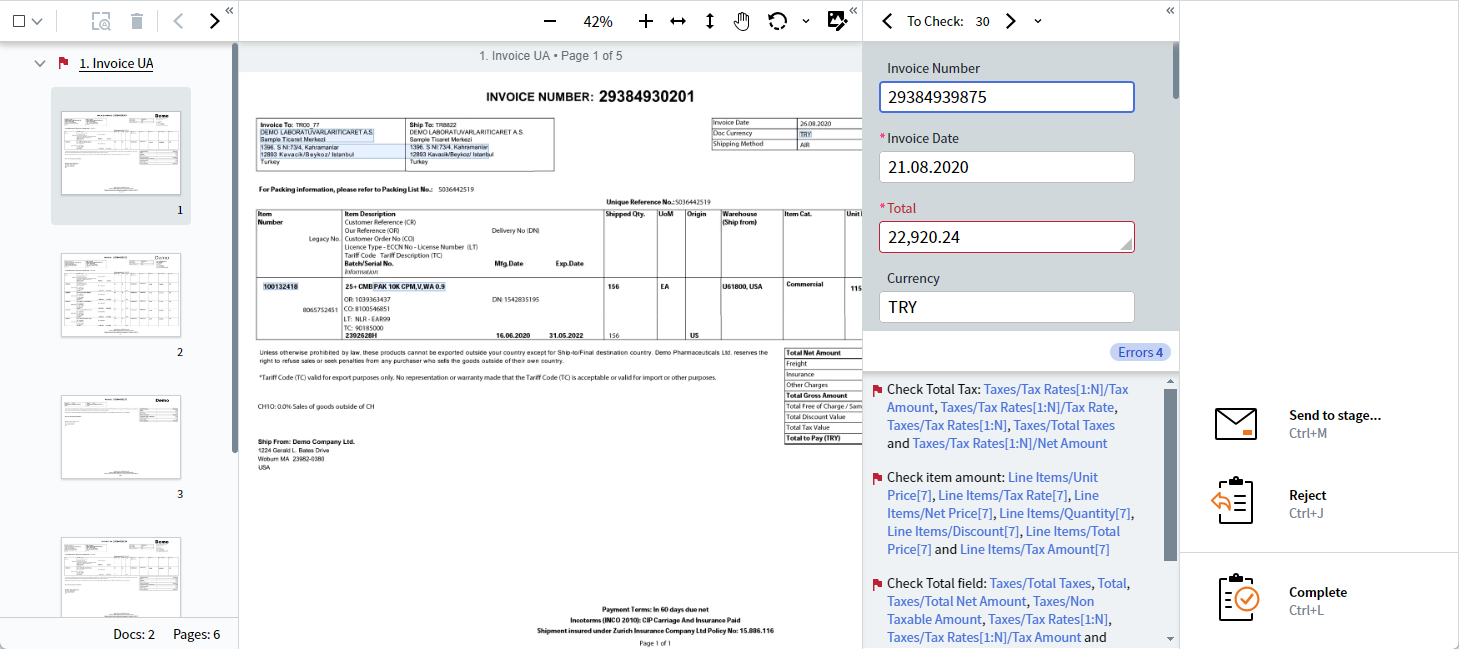Open the Taxes/Tax Rates[1:N]/Net Amount link
Screen dimensions: 1459x649
pos(1010,443)
